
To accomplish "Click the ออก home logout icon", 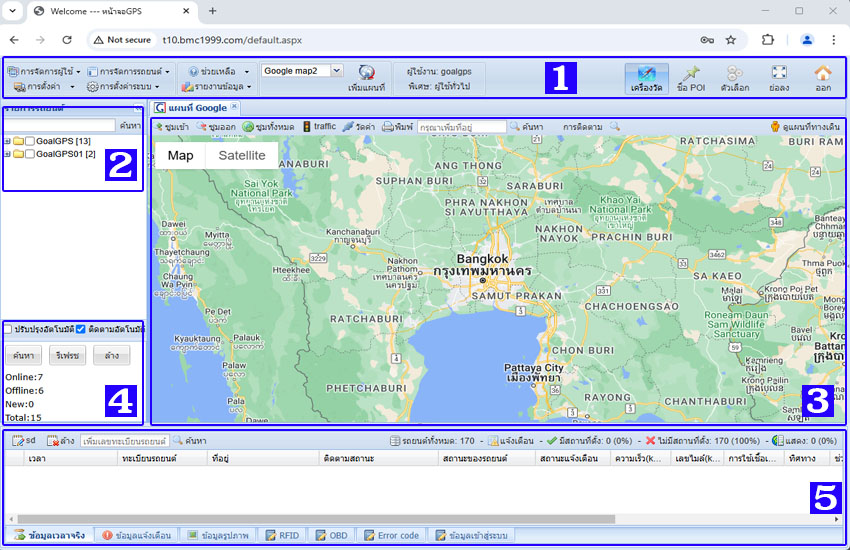I will pyautogui.click(x=823, y=79).
